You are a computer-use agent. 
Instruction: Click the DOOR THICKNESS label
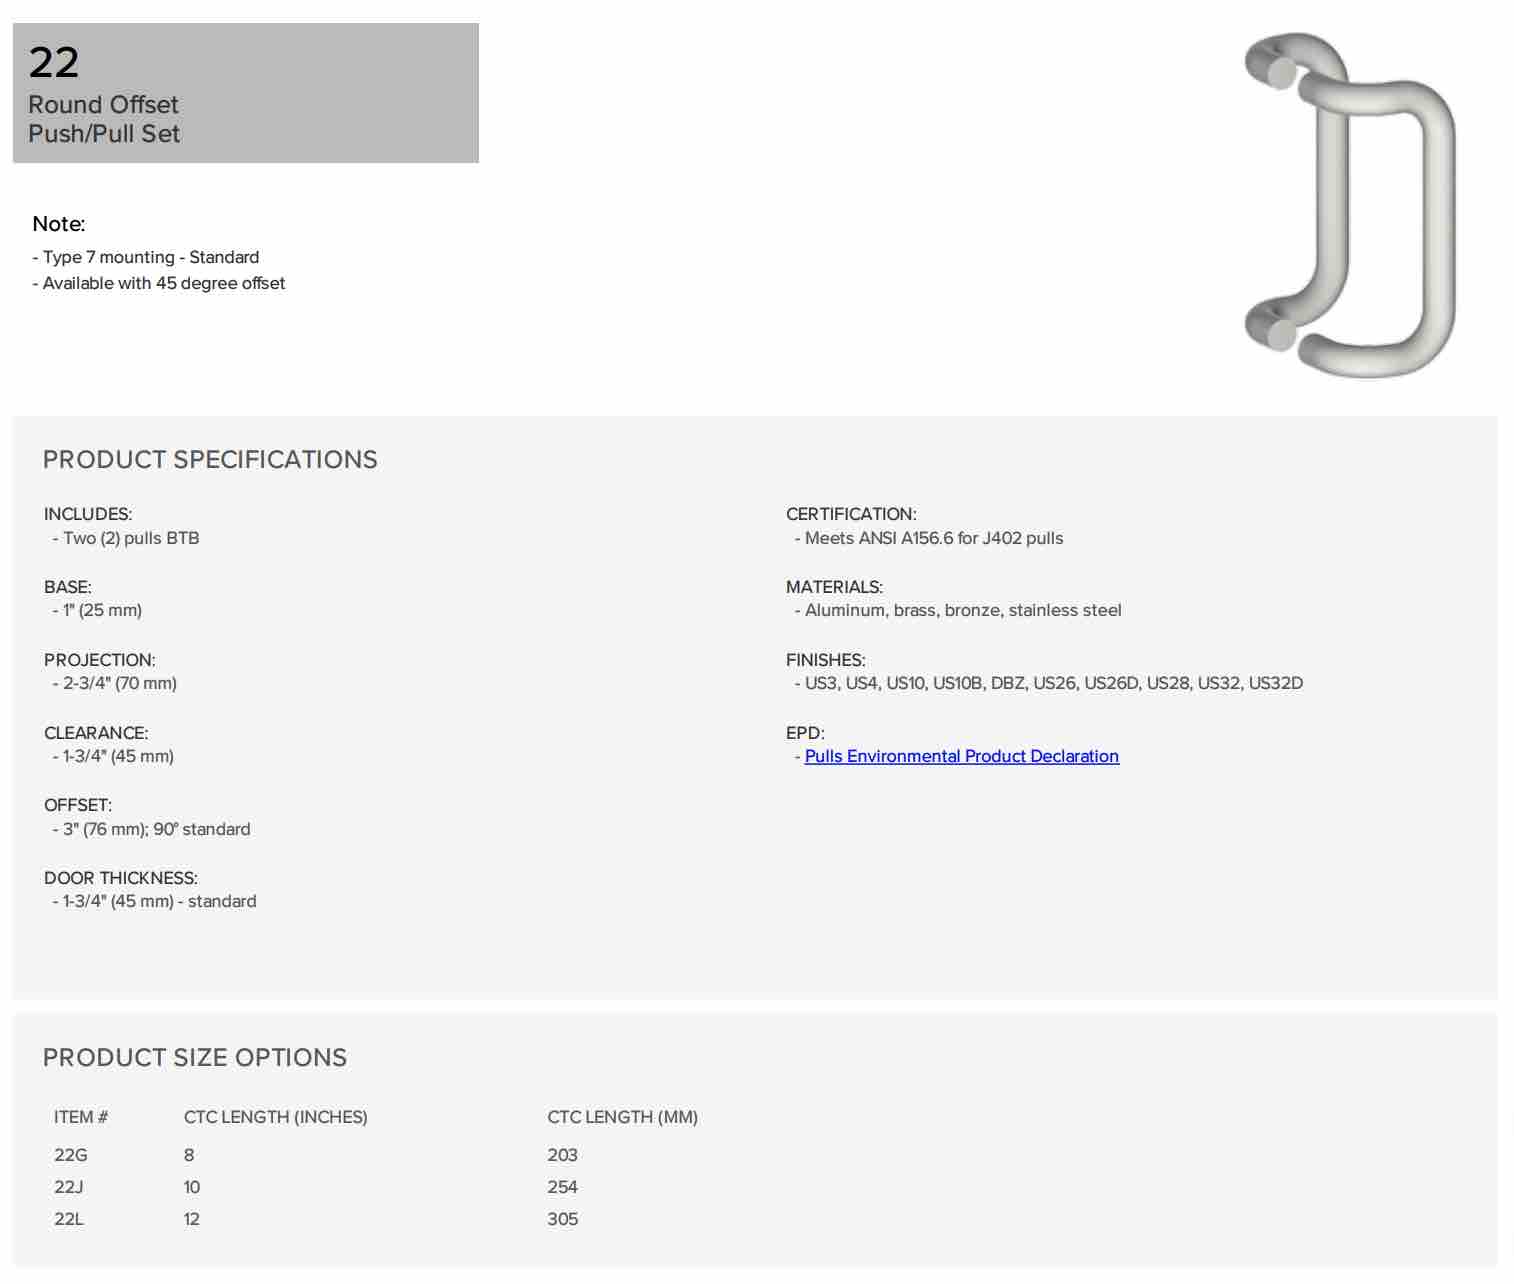pyautogui.click(x=121, y=878)
